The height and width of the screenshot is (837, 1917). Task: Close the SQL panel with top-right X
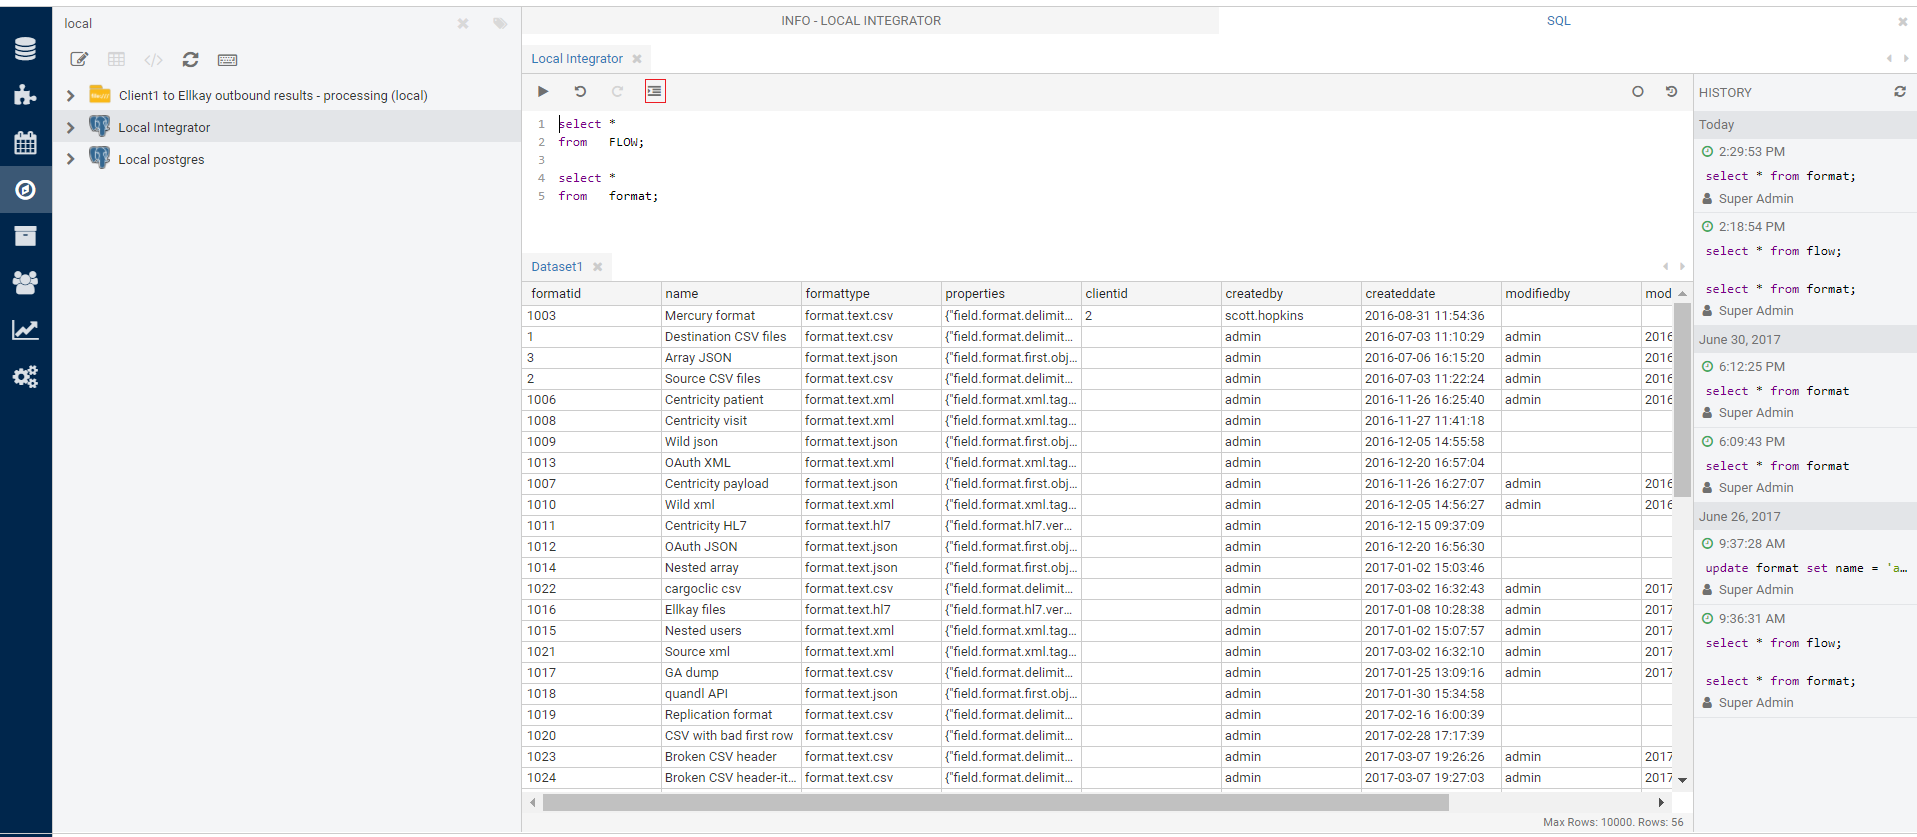1902,21
